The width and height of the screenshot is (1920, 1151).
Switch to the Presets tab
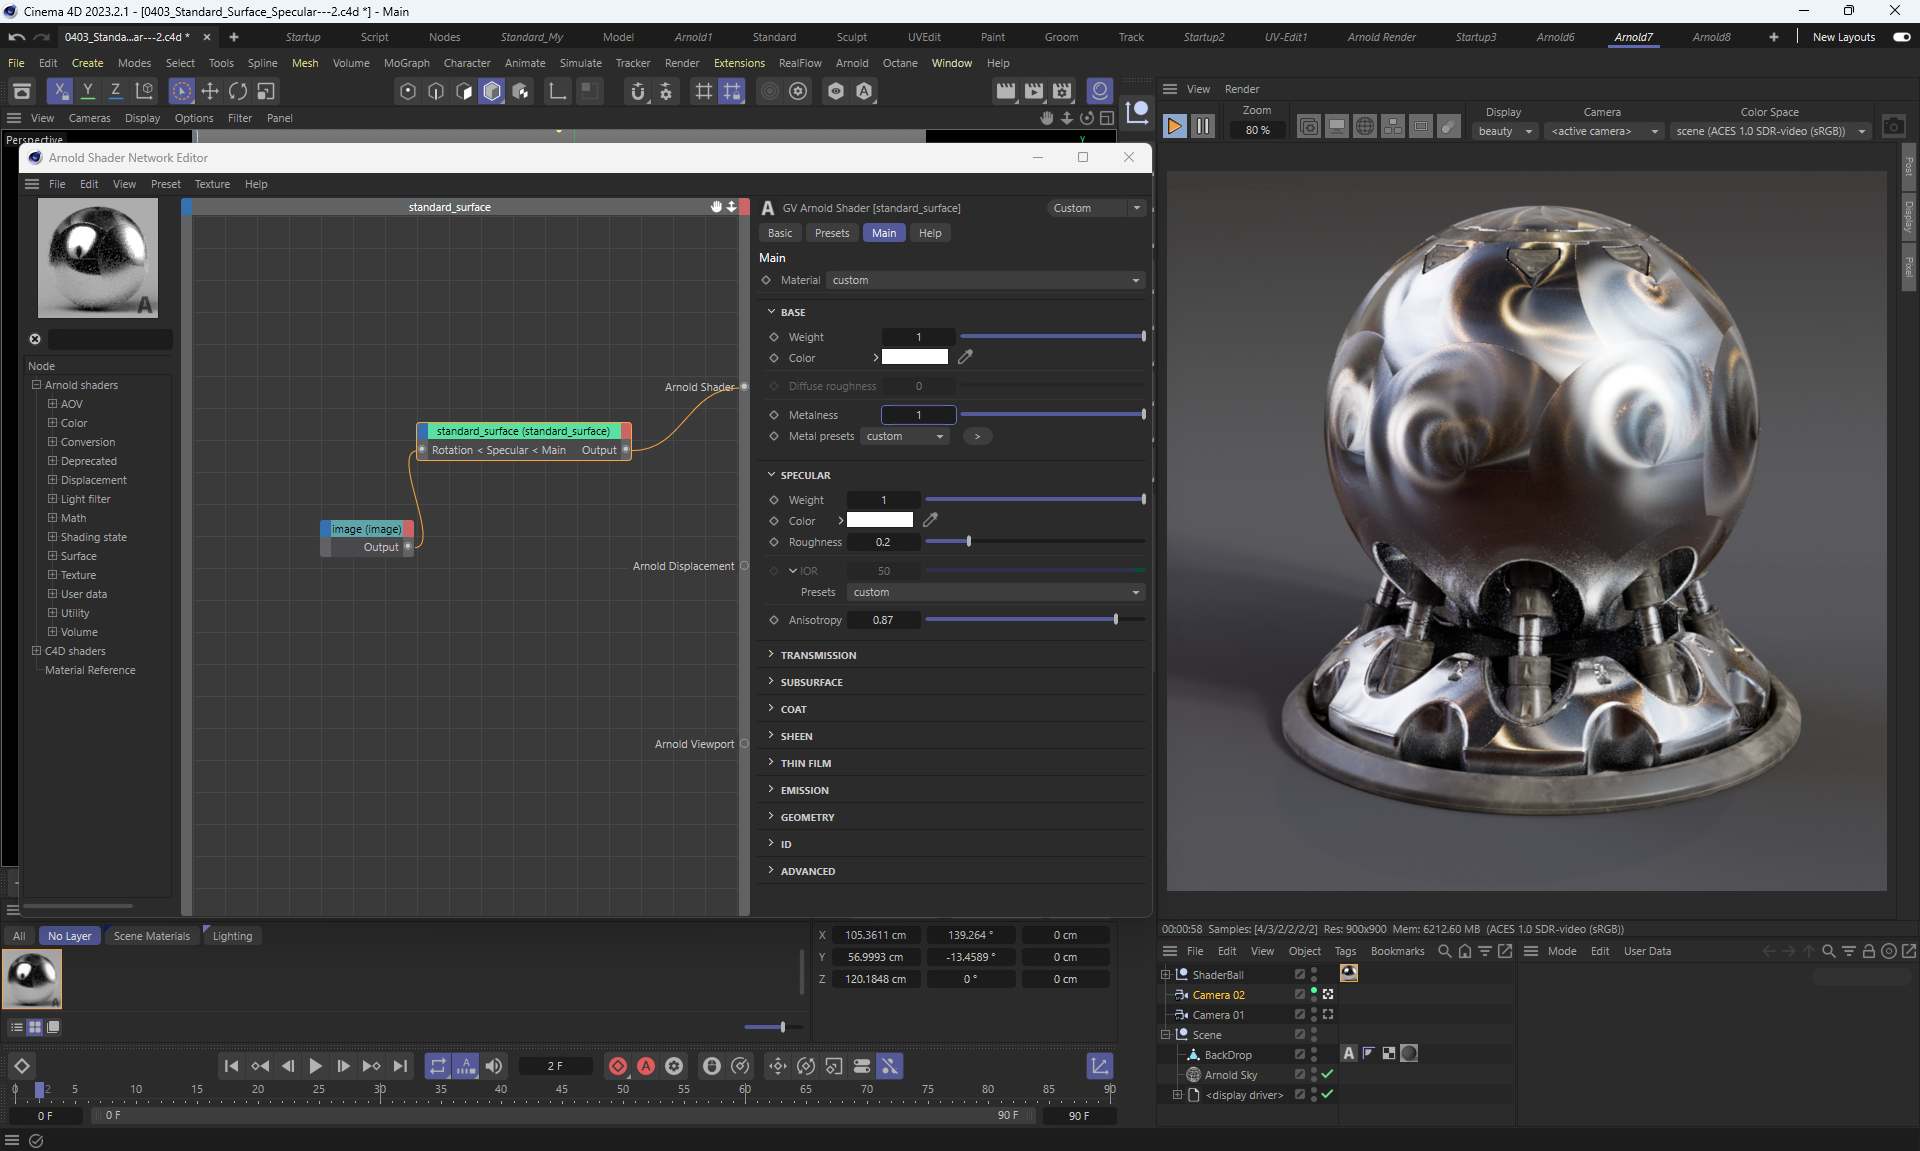831,233
